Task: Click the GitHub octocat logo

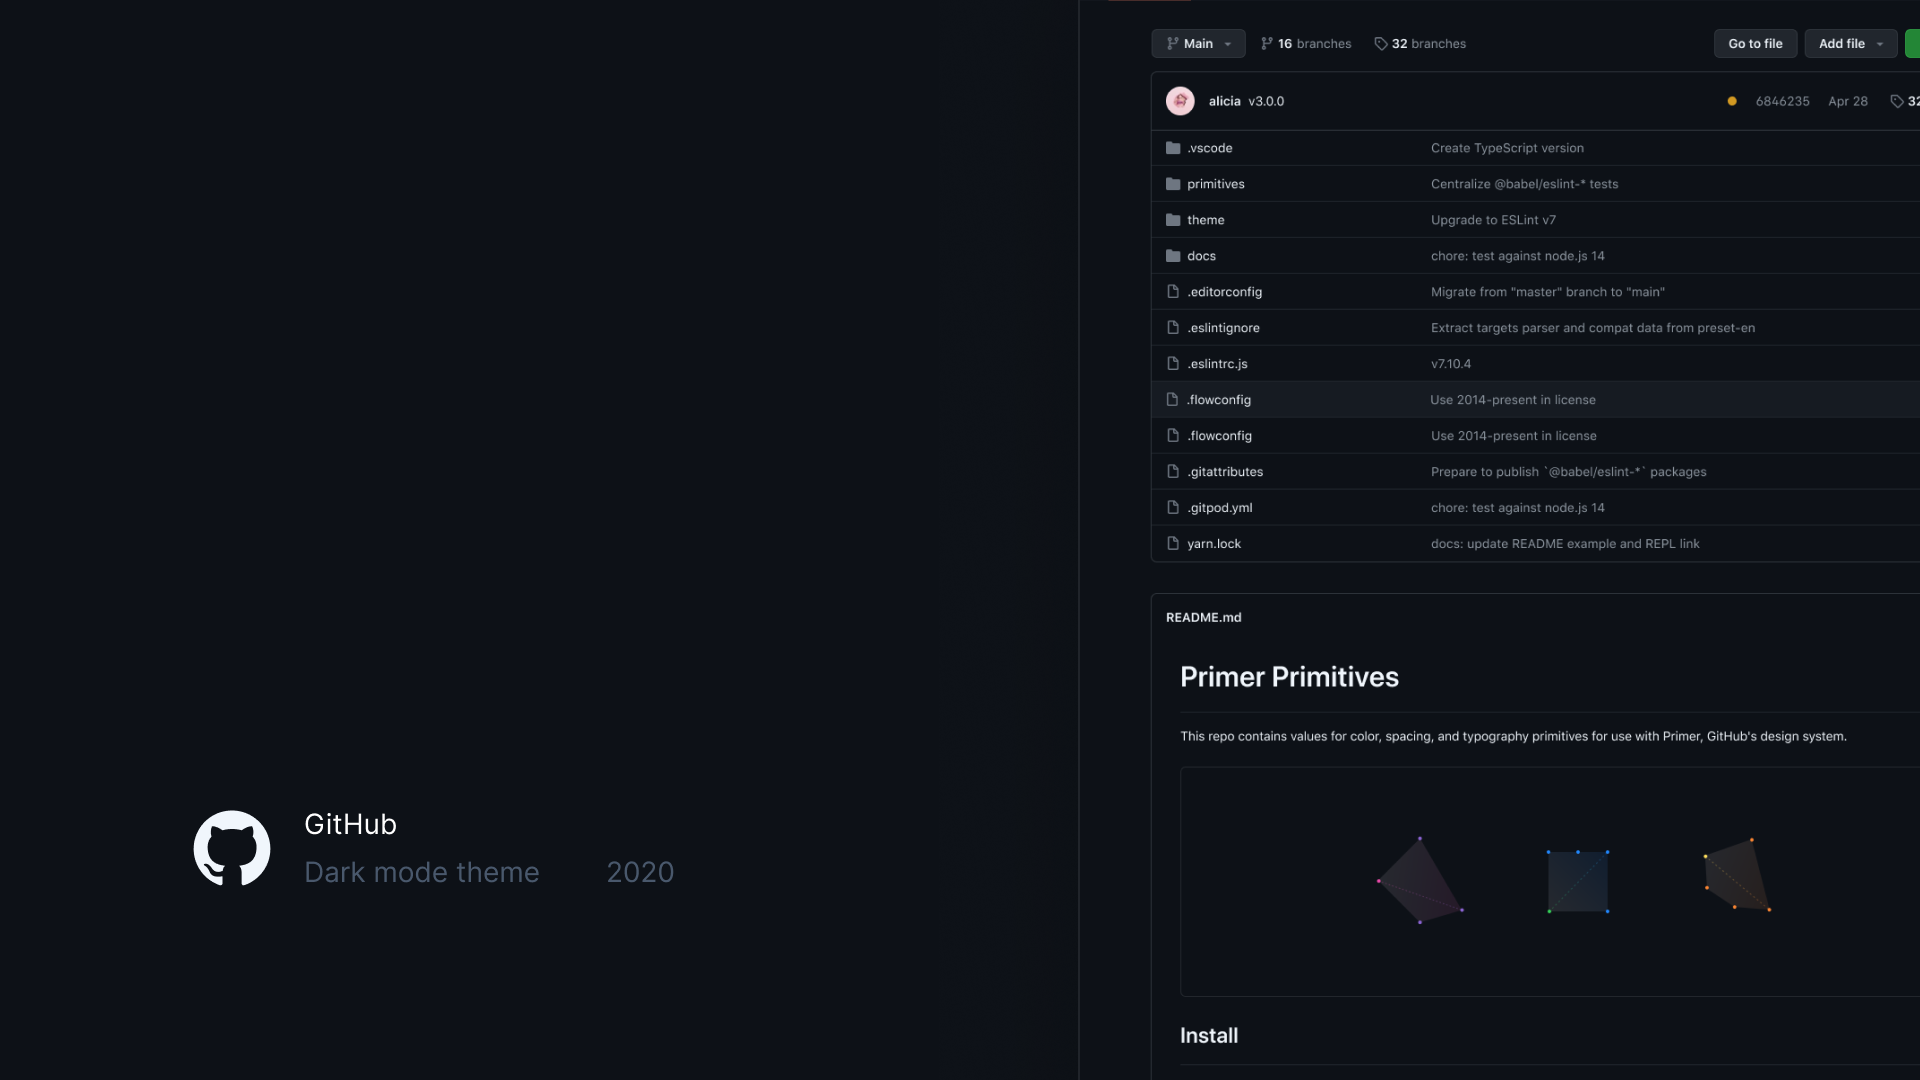Action: tap(231, 848)
